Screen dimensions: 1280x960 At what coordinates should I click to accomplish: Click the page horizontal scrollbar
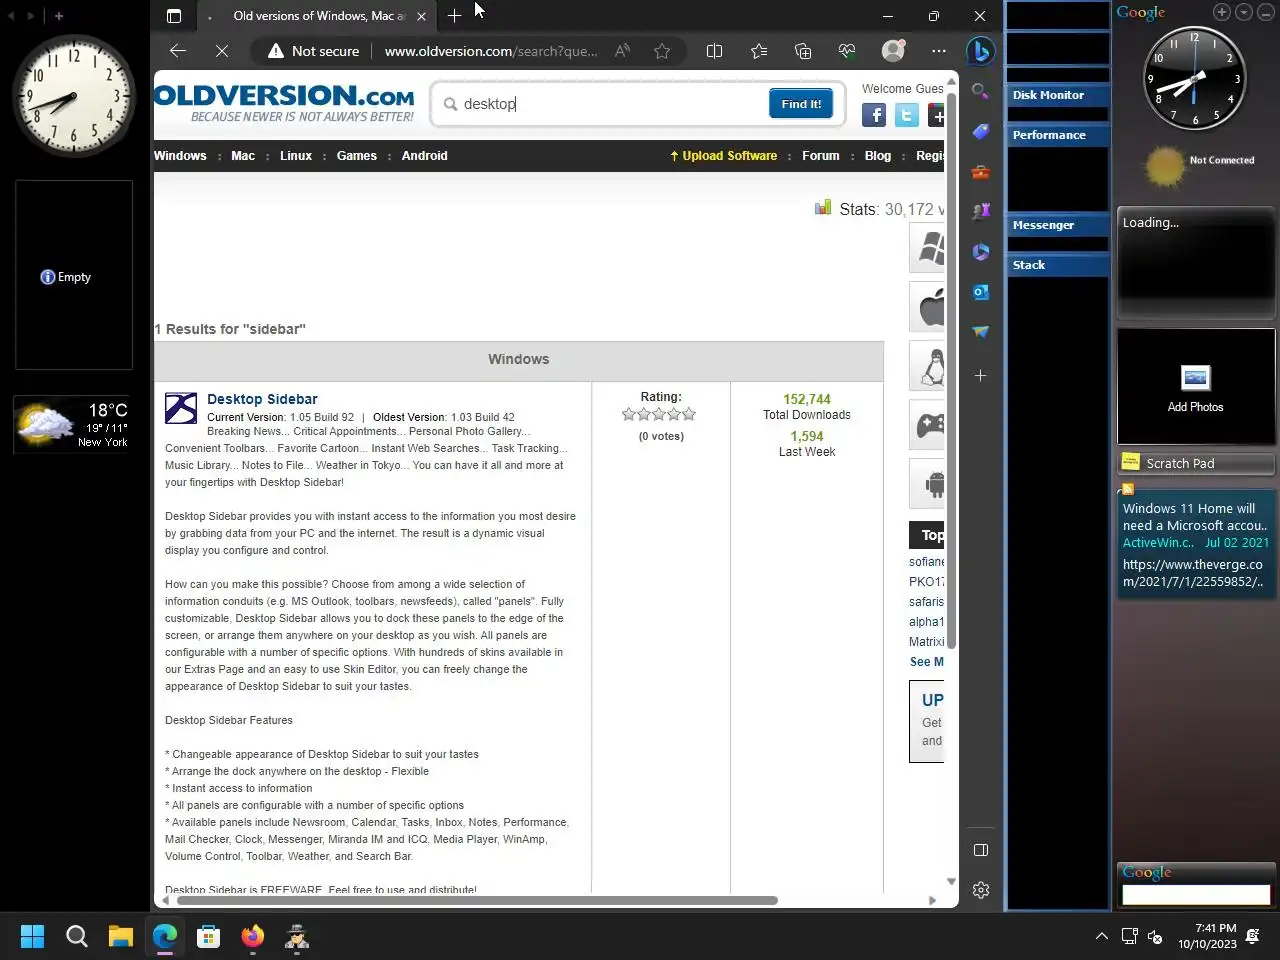point(477,900)
